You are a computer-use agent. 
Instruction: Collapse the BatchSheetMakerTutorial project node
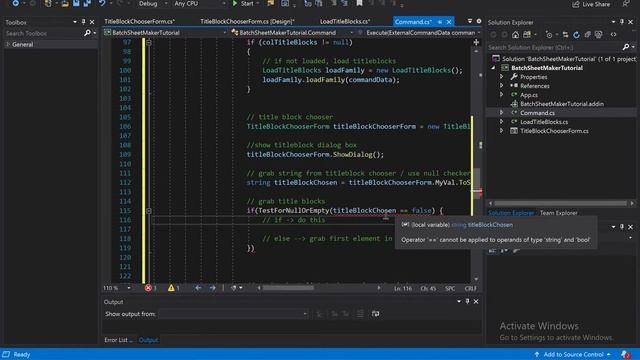coord(493,68)
